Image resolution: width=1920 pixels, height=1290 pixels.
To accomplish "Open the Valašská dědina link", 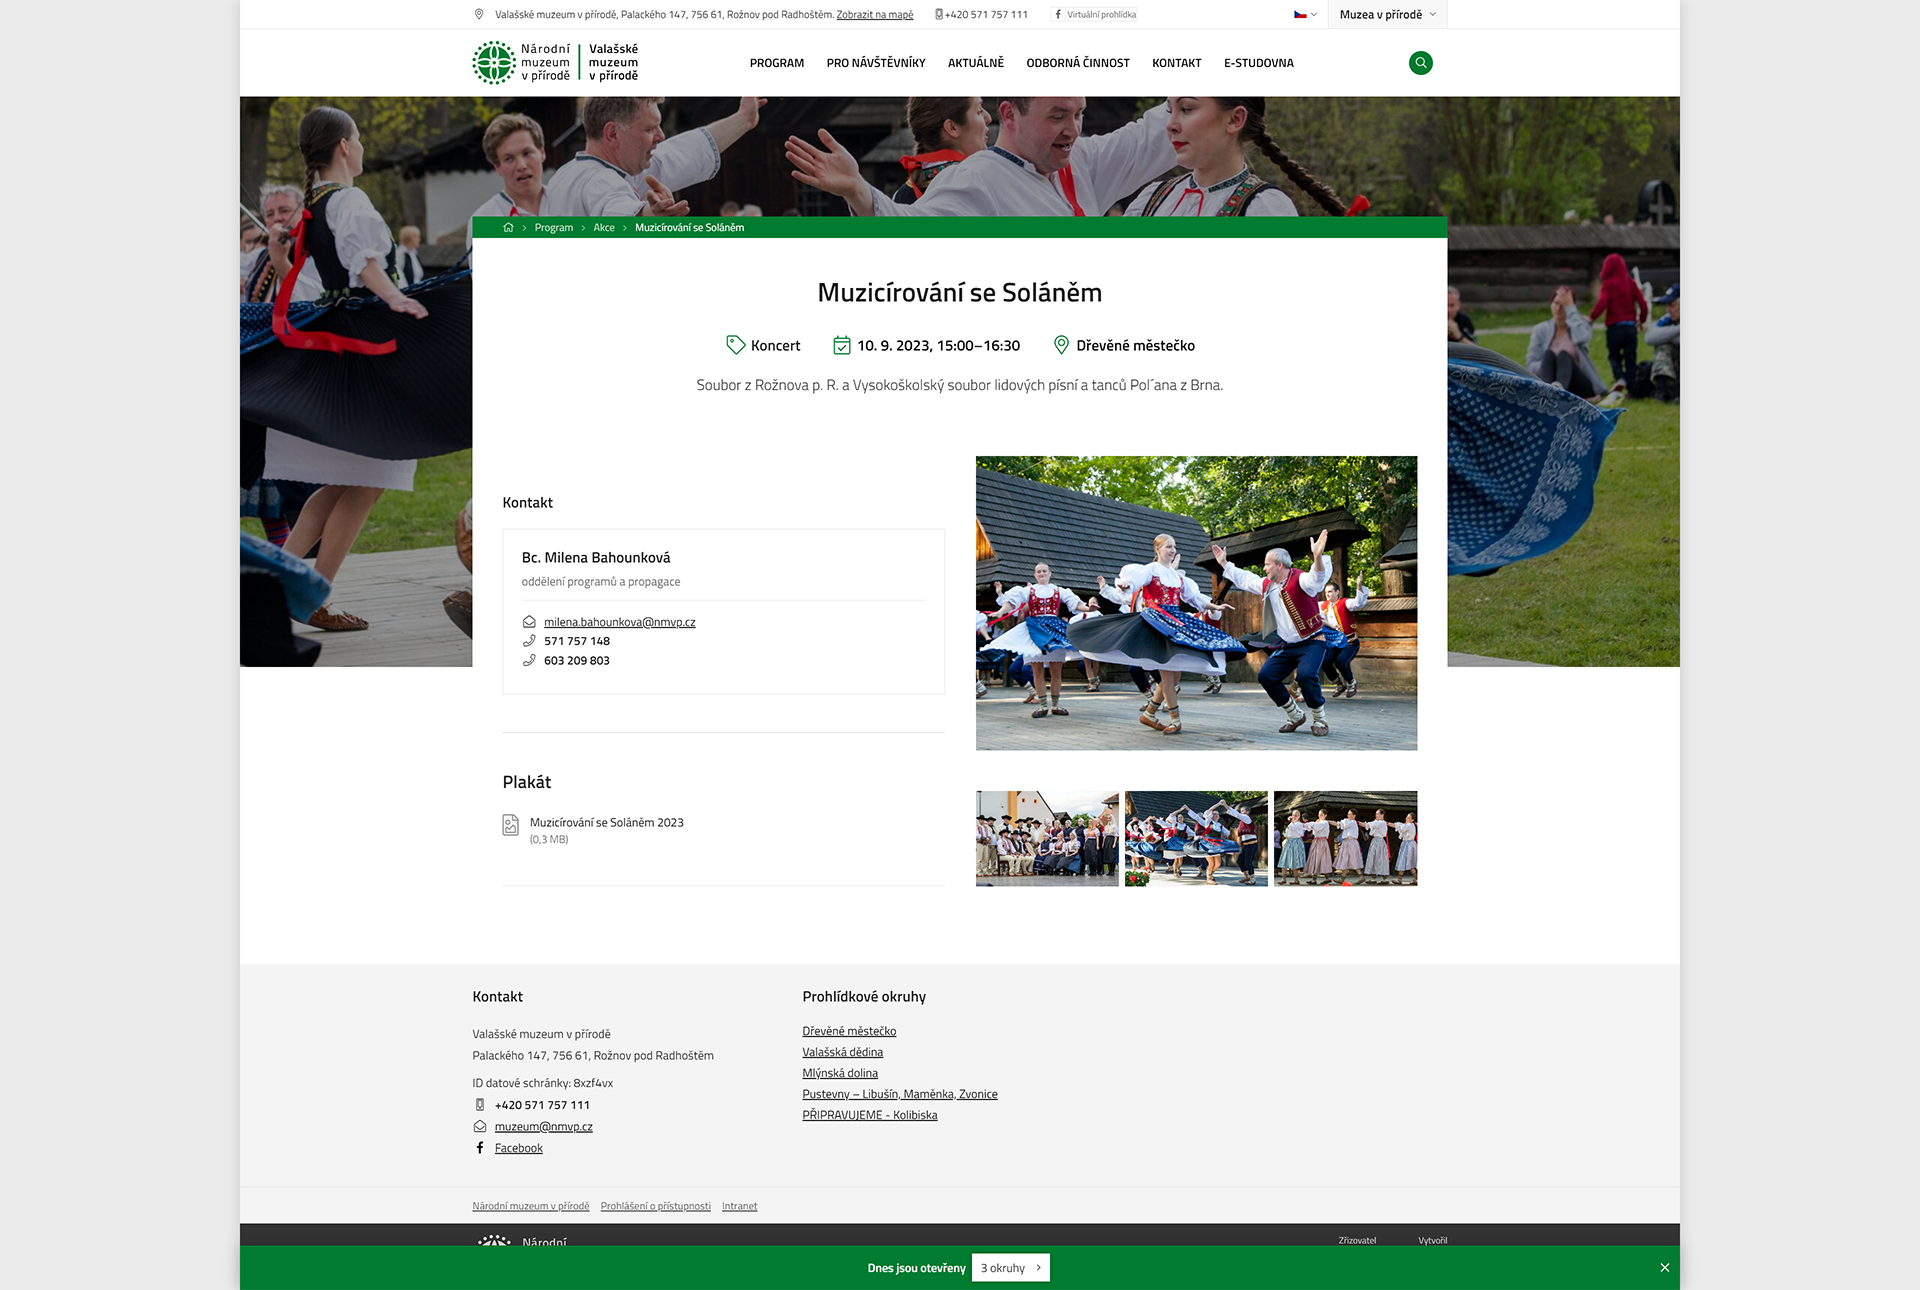I will coord(843,1052).
